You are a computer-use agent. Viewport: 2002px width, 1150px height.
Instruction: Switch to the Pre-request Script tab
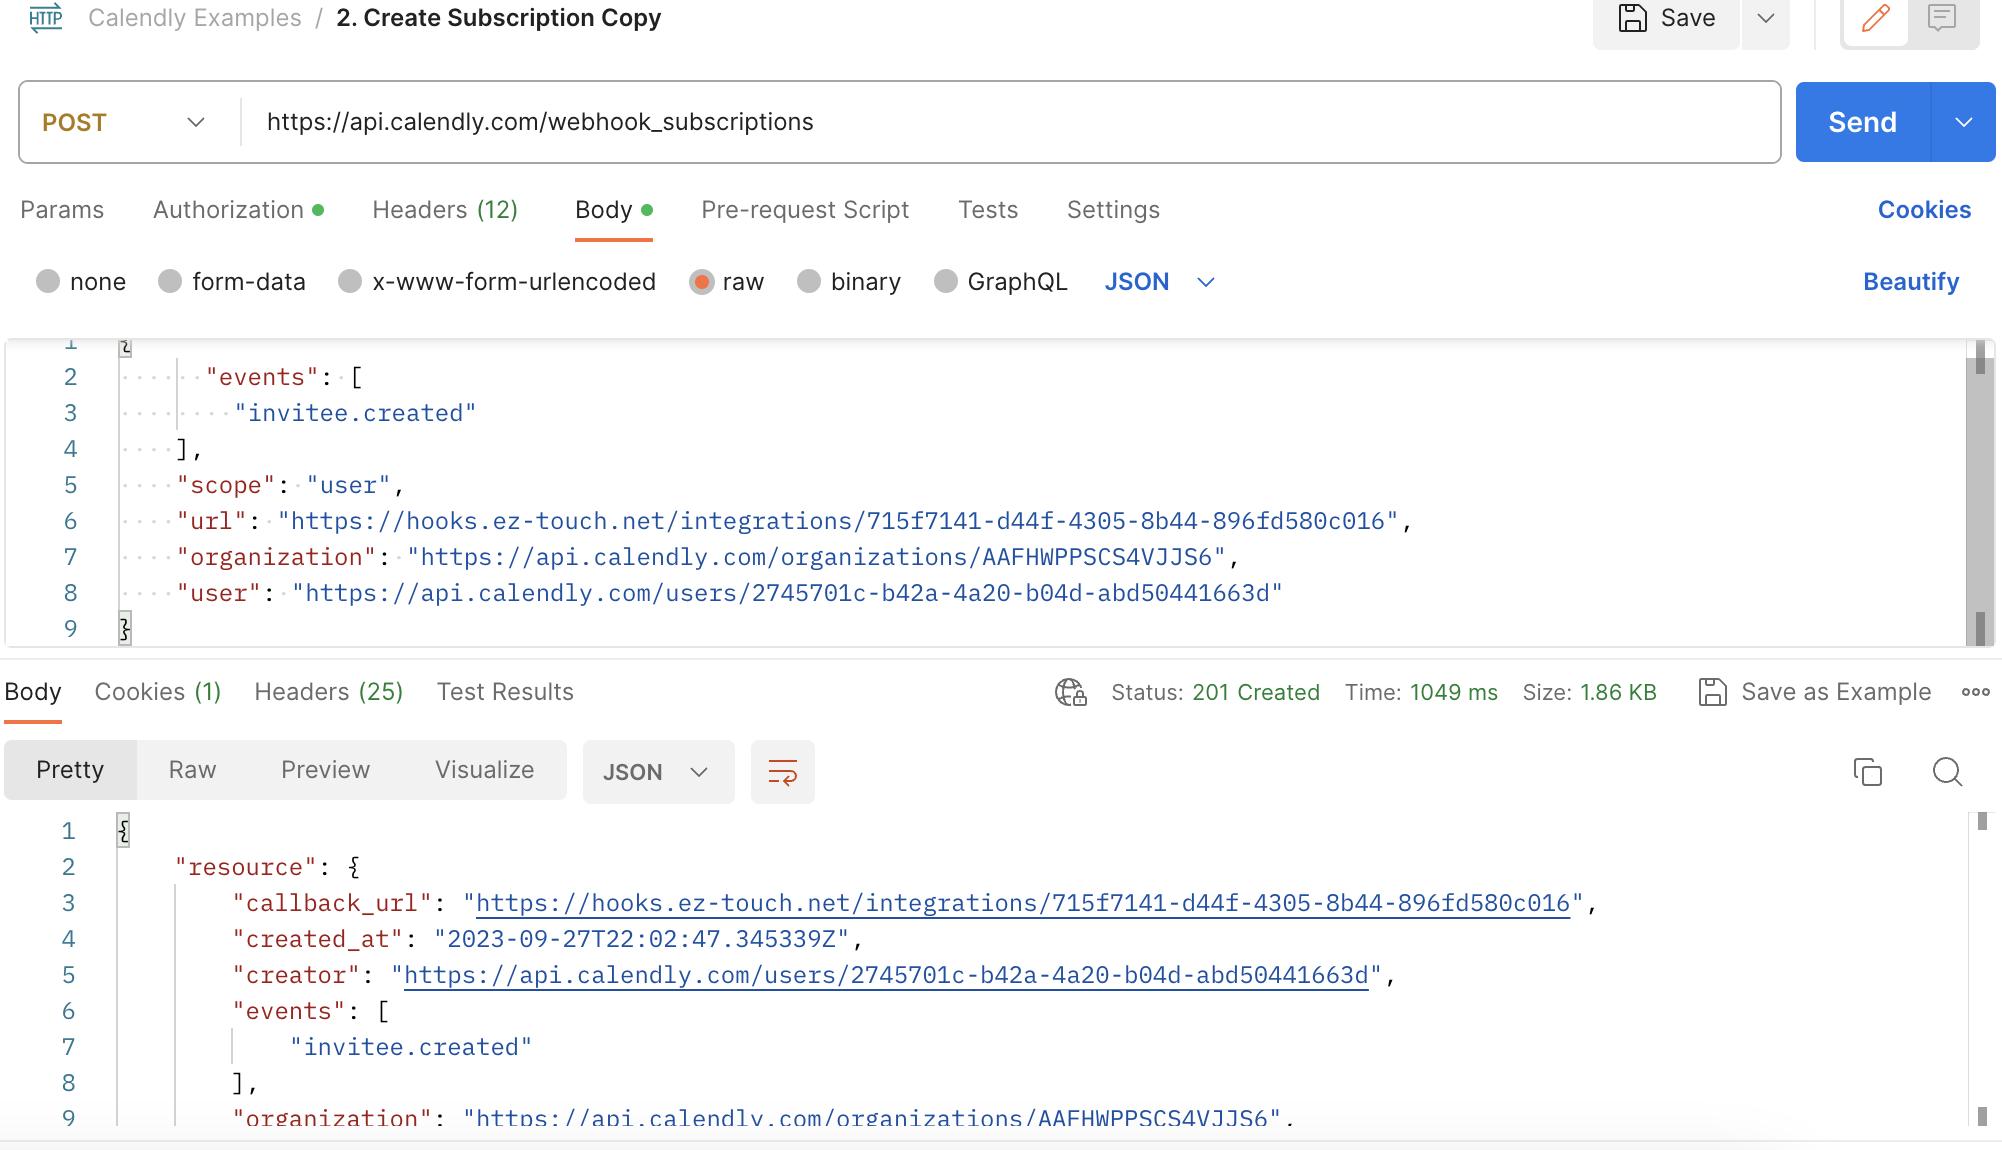[805, 210]
